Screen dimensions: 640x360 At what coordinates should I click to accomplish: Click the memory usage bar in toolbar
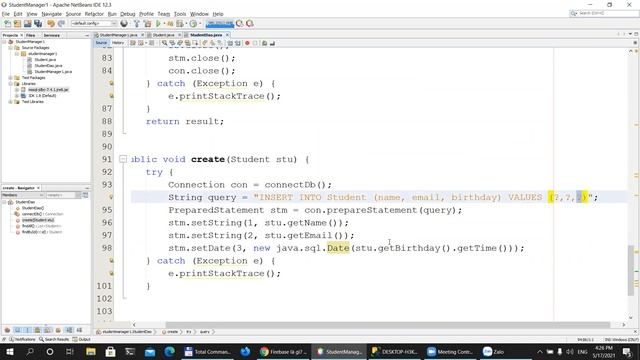(220, 24)
